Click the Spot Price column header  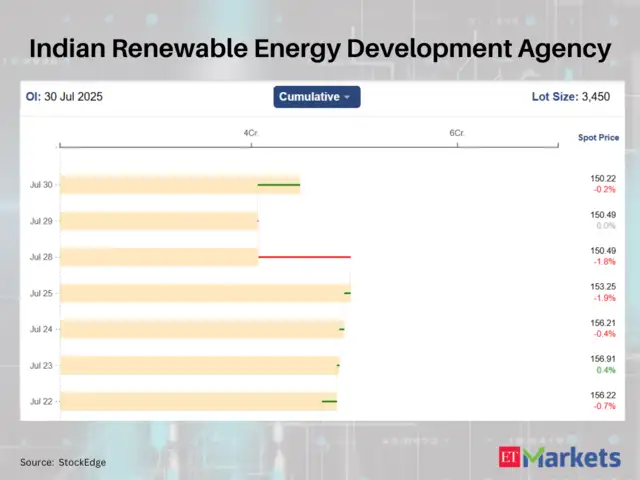598,137
